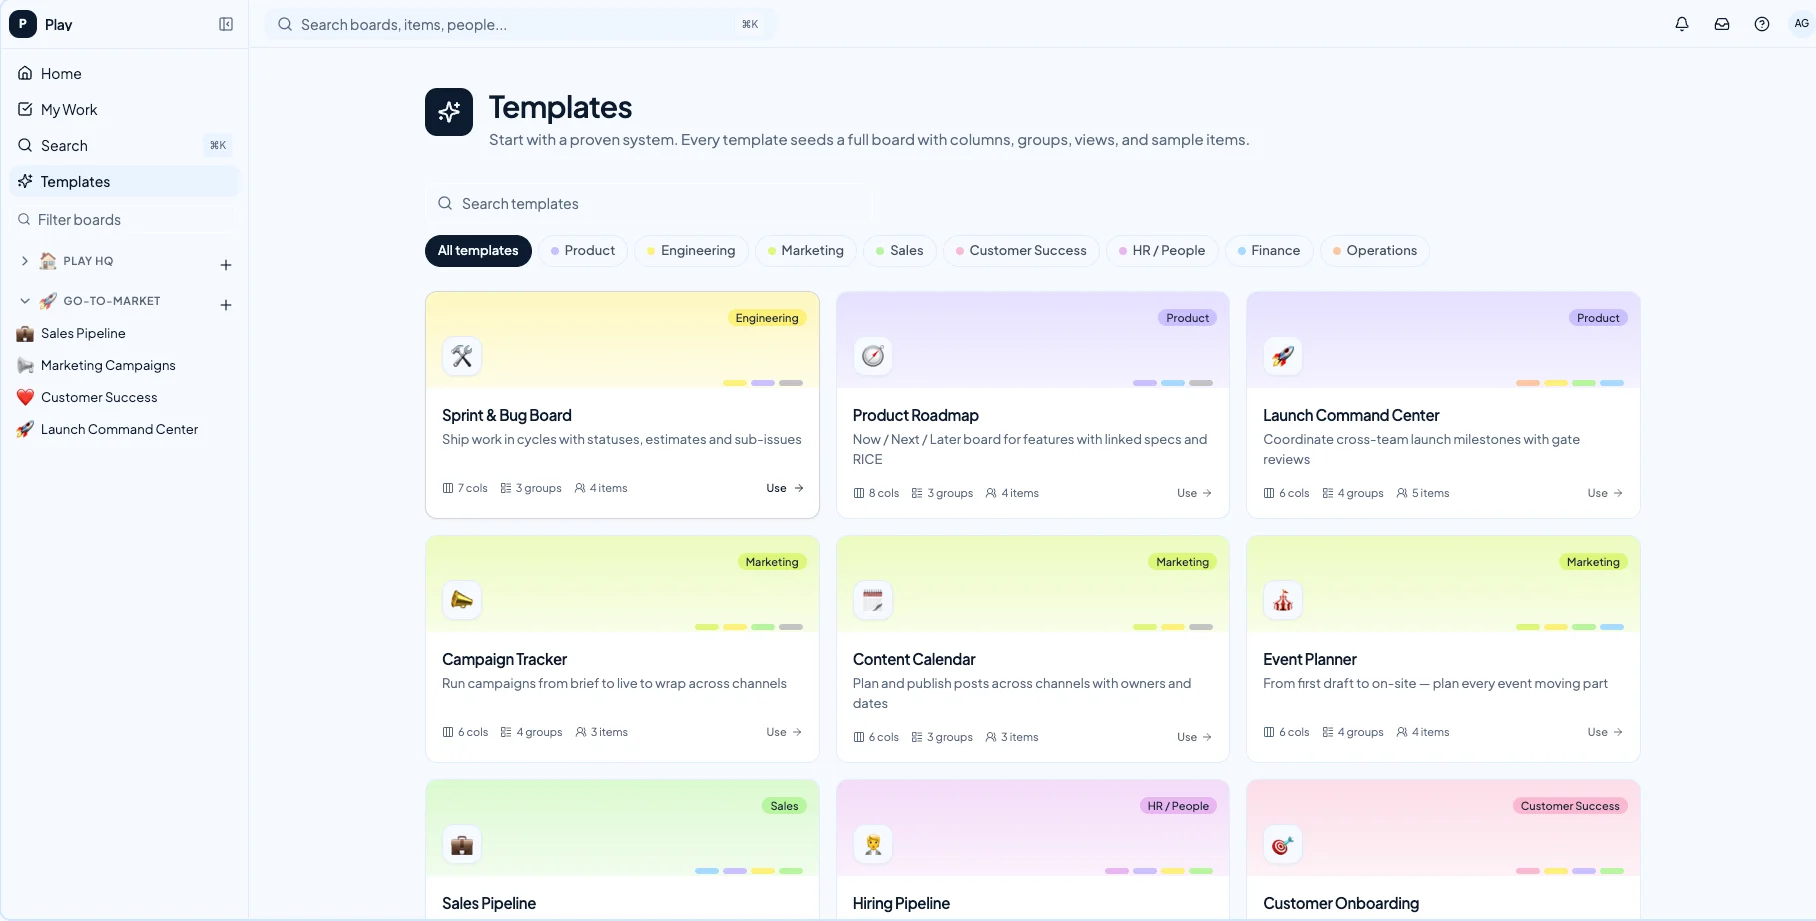Use the Campaign Tracker template
Screen dimensions: 1816x921
[x=785, y=732]
